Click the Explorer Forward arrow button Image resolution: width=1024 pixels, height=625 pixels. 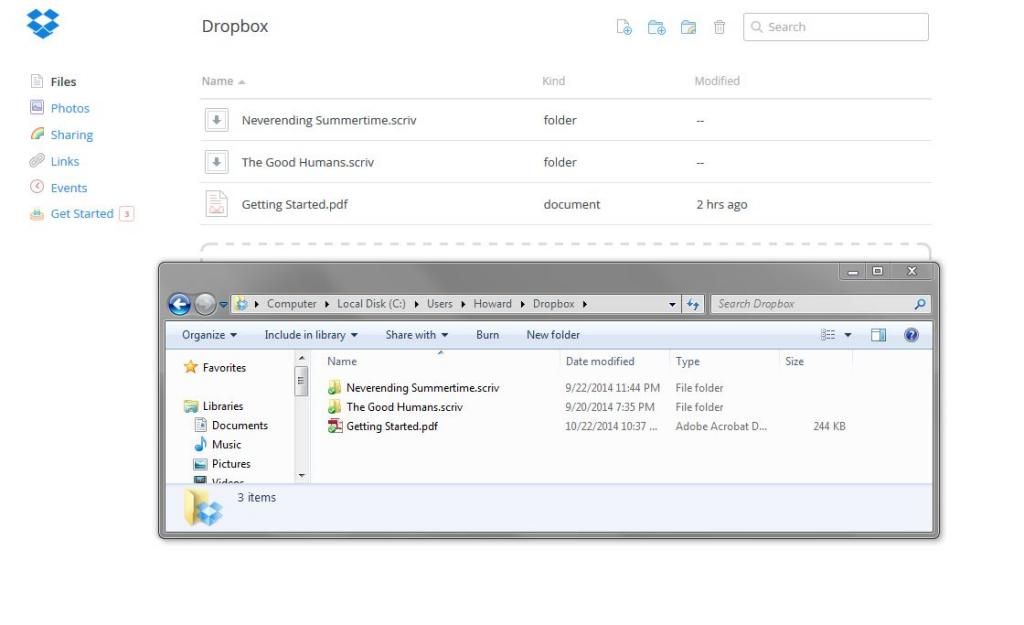click(205, 304)
